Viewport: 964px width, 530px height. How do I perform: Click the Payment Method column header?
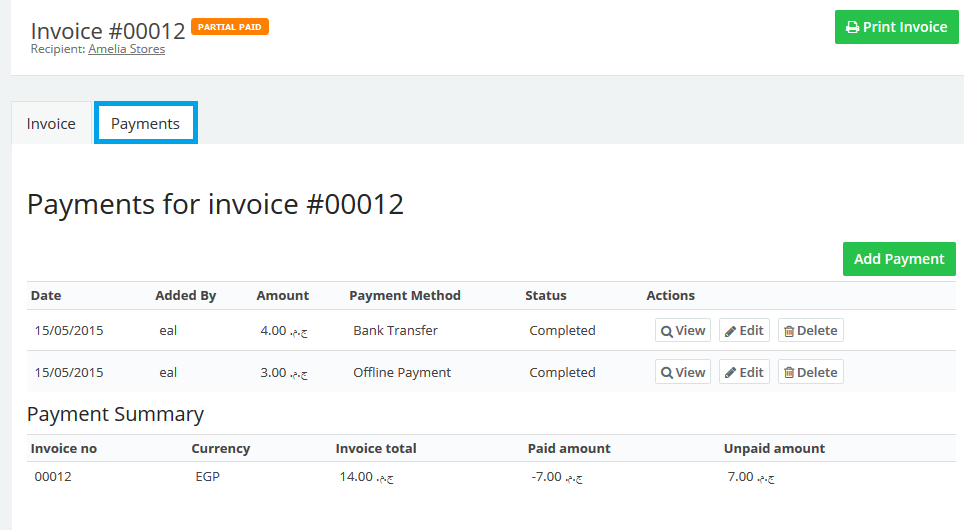[x=404, y=296]
